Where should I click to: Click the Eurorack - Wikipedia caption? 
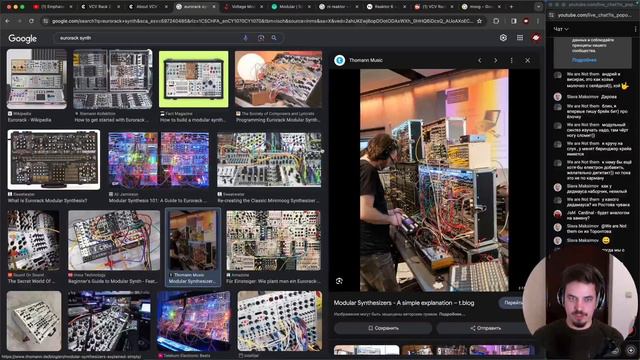point(29,120)
